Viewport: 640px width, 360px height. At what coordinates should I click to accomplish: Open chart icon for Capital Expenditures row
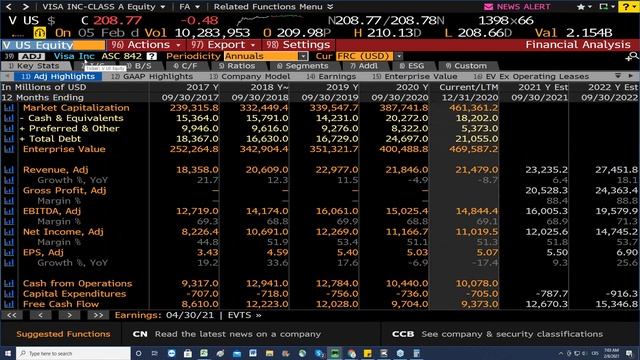pyautogui.click(x=9, y=294)
